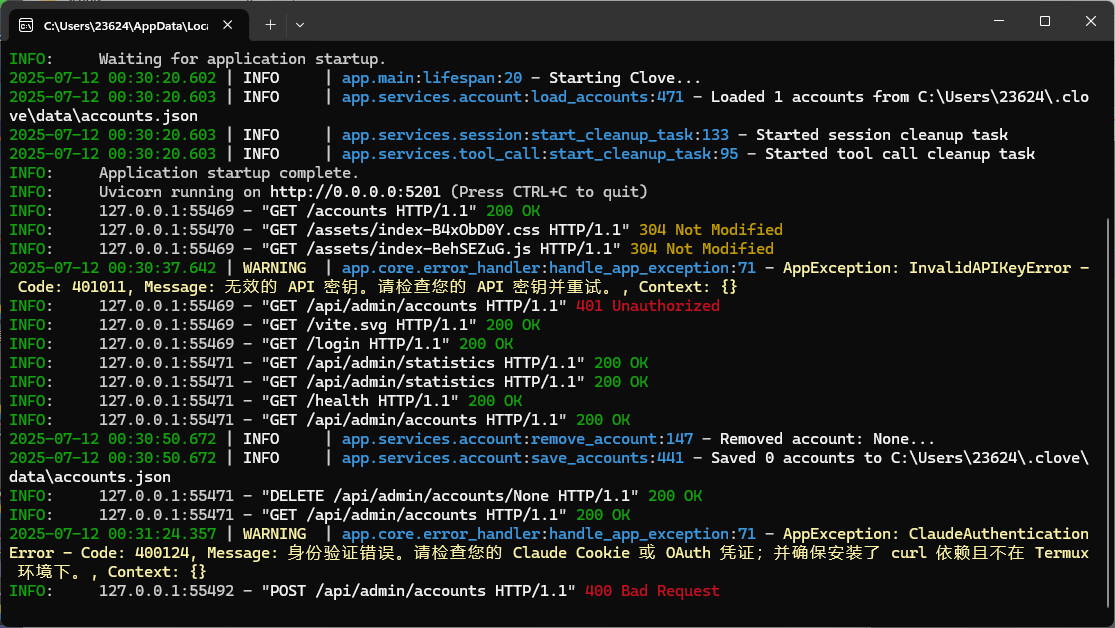Click the "Starting Clove..." log message
This screenshot has width=1115, height=628.
(x=624, y=78)
